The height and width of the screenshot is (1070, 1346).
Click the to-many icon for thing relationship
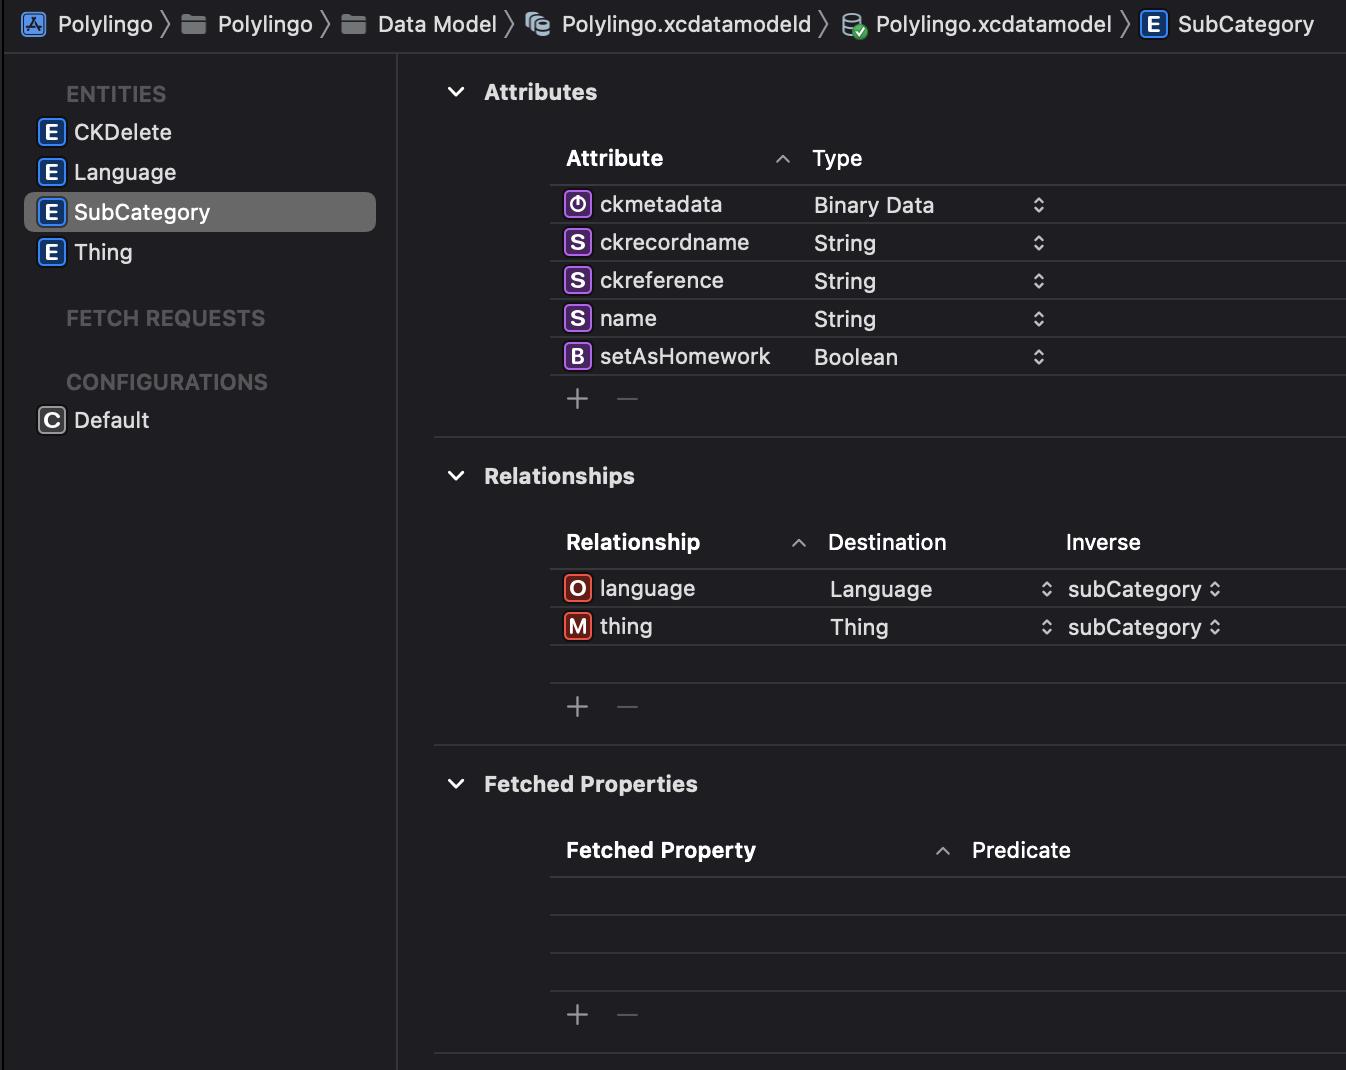(x=578, y=626)
